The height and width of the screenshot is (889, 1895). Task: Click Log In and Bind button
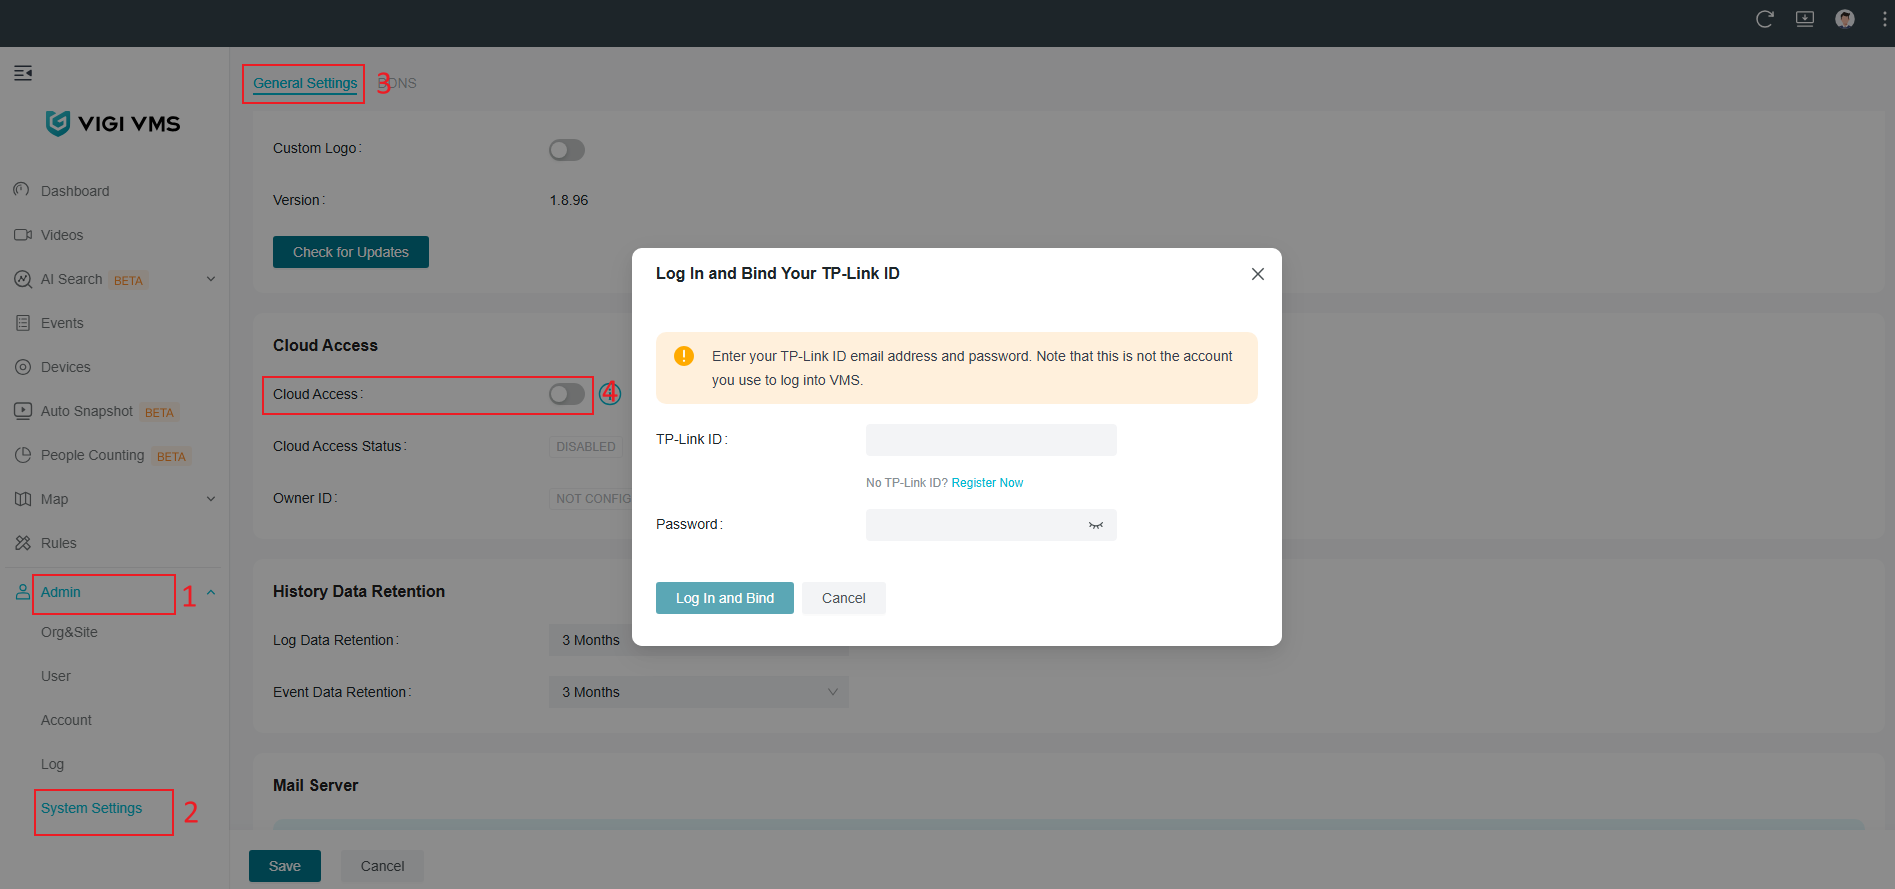[x=725, y=598]
